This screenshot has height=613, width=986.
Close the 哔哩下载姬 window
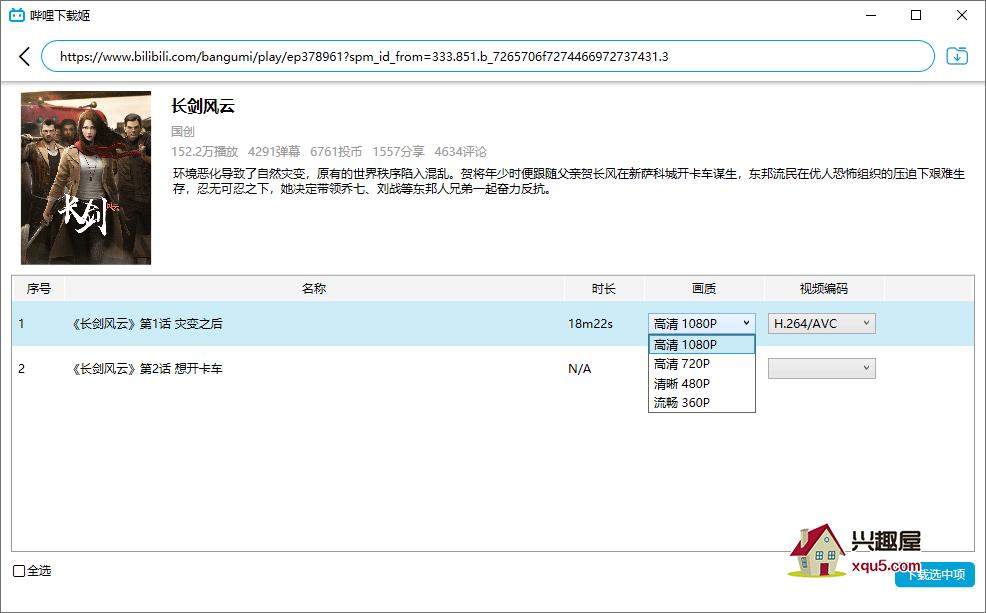coord(961,15)
